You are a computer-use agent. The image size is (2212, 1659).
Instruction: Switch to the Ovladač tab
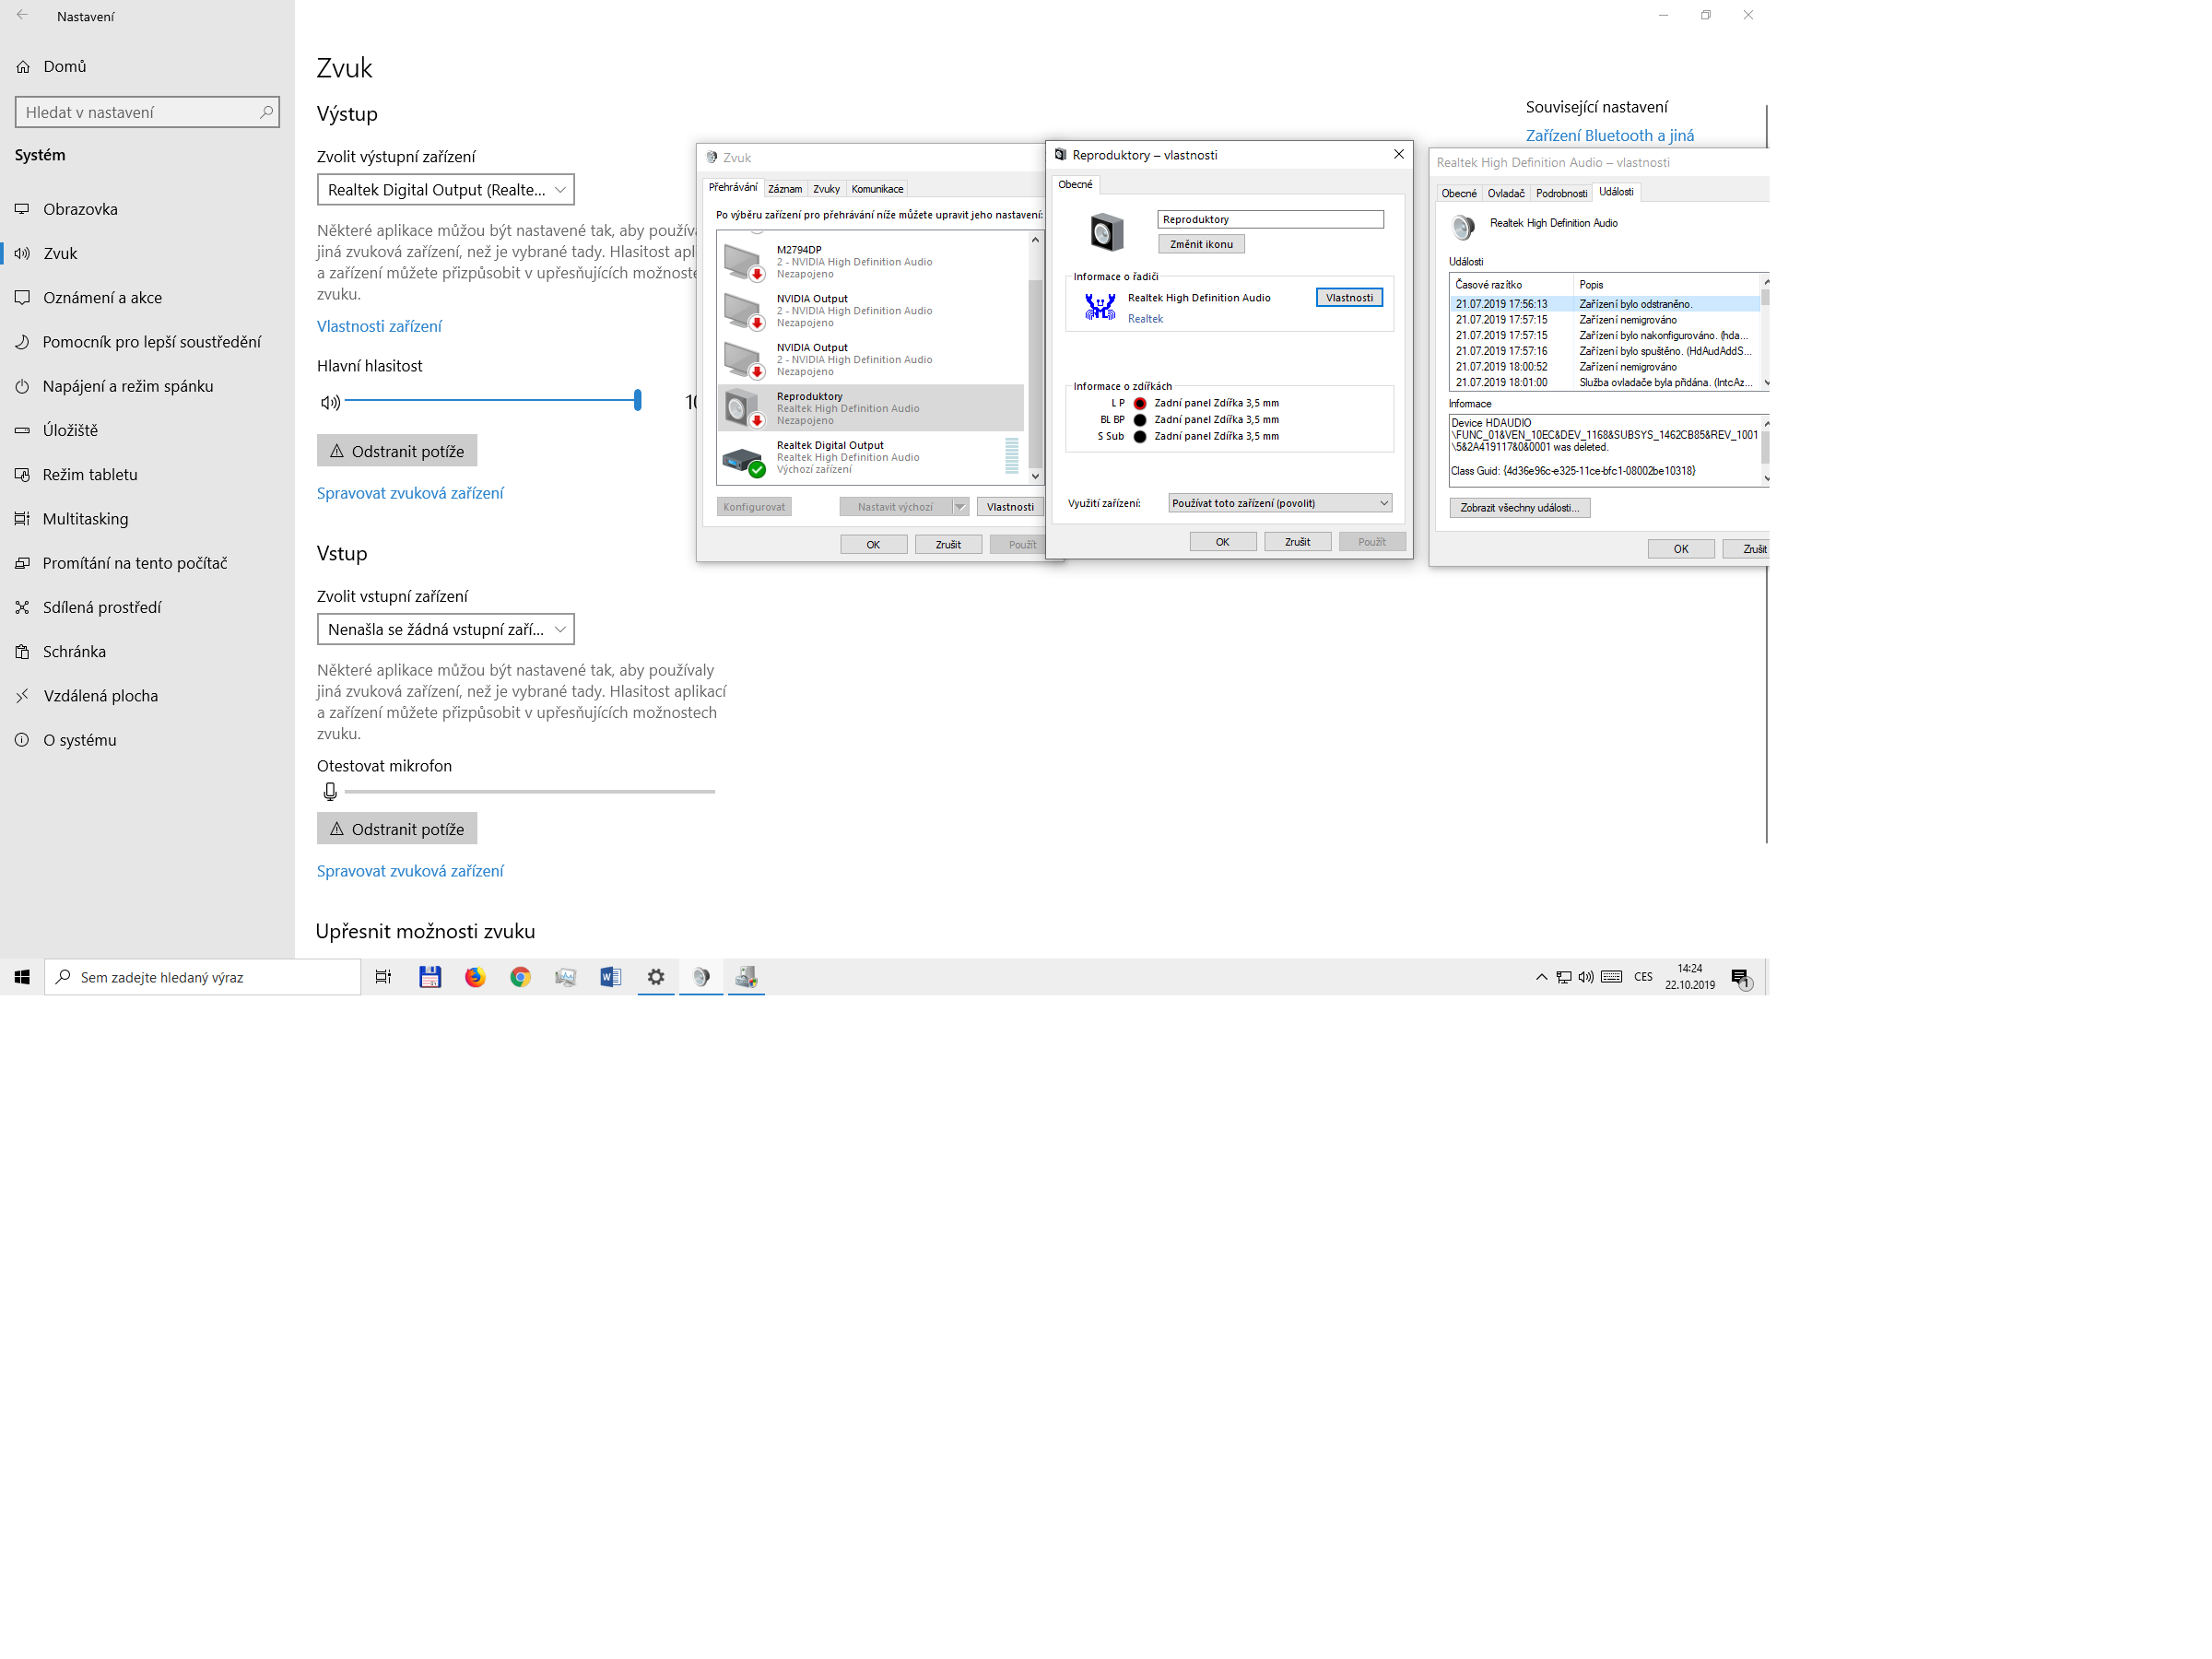tap(1505, 193)
